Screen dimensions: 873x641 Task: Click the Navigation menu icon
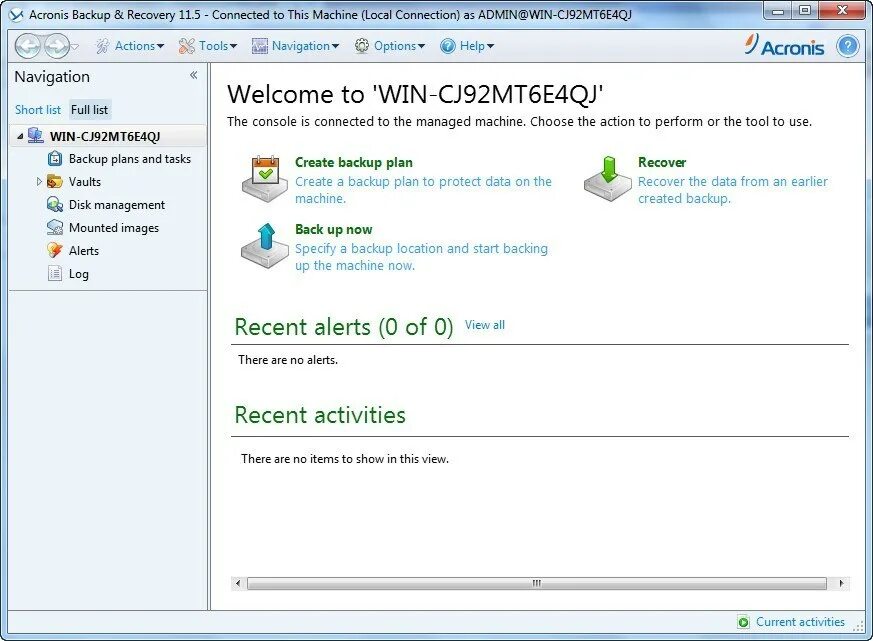(259, 46)
